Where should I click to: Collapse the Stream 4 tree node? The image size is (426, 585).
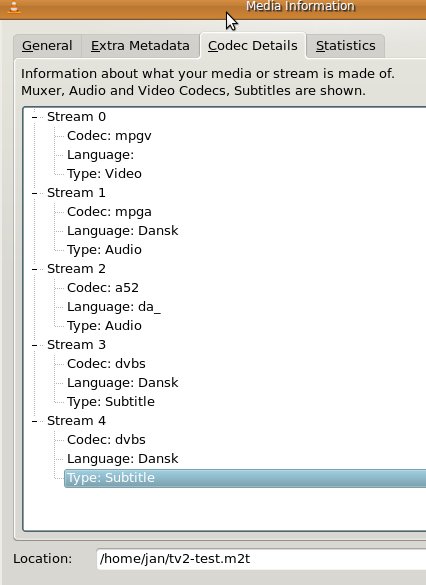click(x=34, y=421)
